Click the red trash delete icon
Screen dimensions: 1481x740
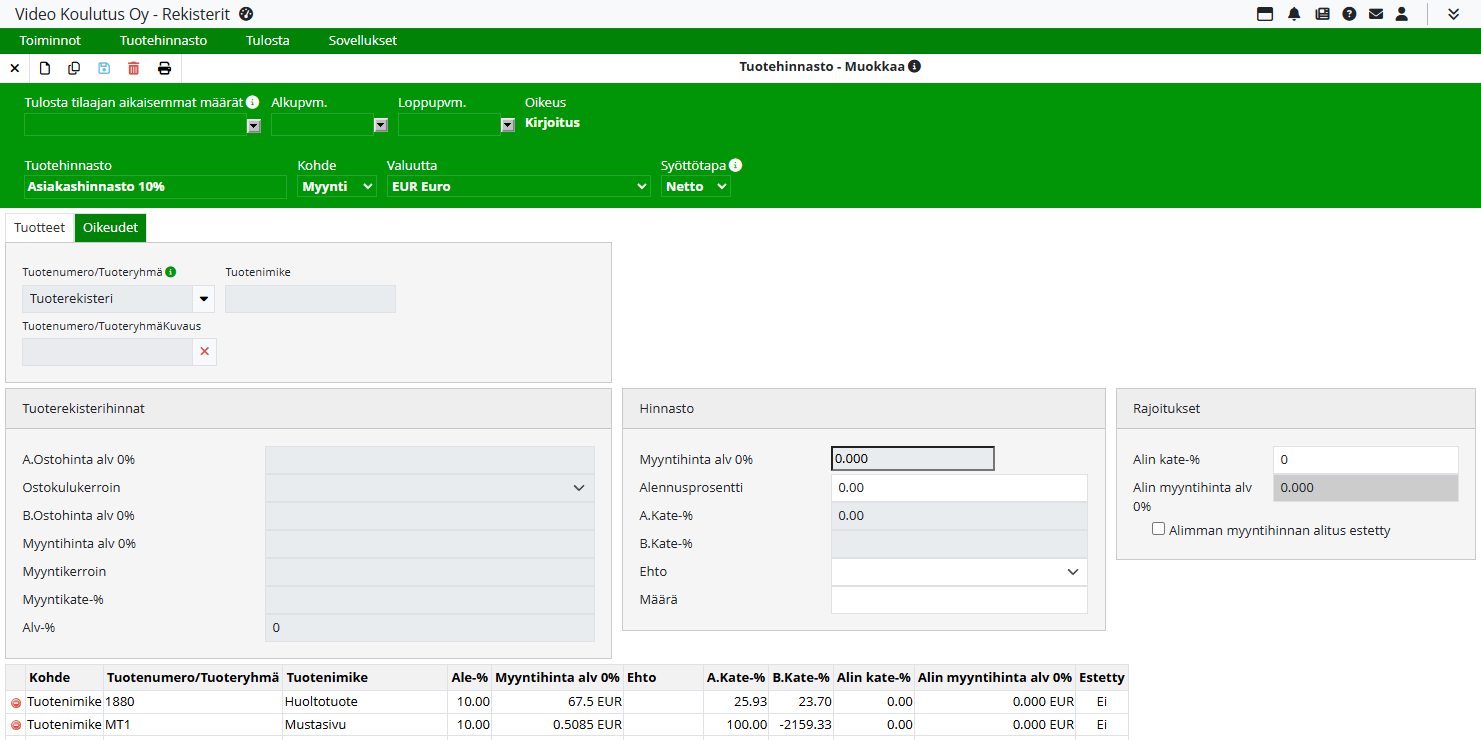click(x=134, y=68)
